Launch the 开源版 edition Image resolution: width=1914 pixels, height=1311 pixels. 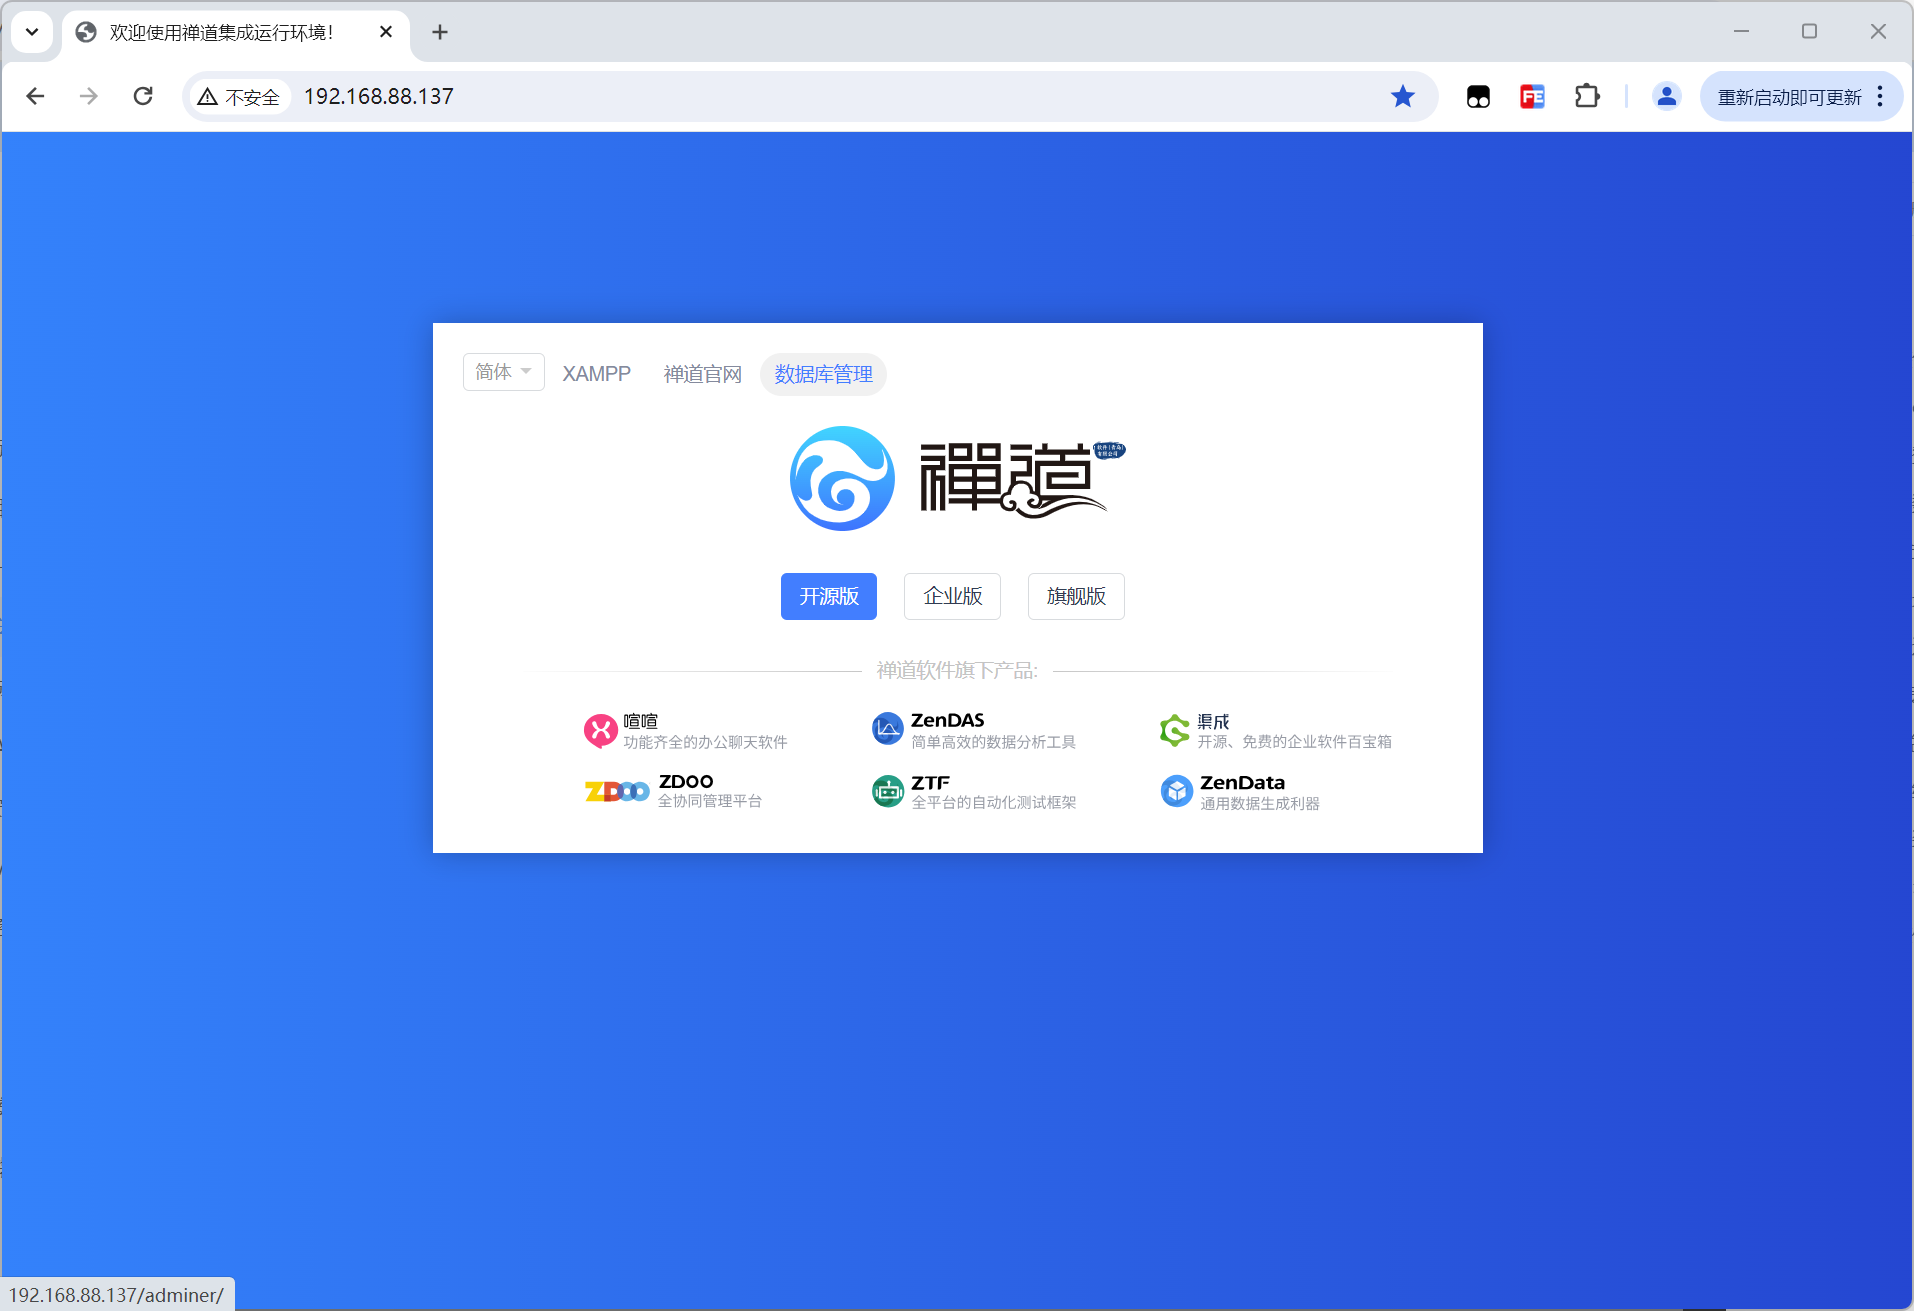(x=829, y=596)
